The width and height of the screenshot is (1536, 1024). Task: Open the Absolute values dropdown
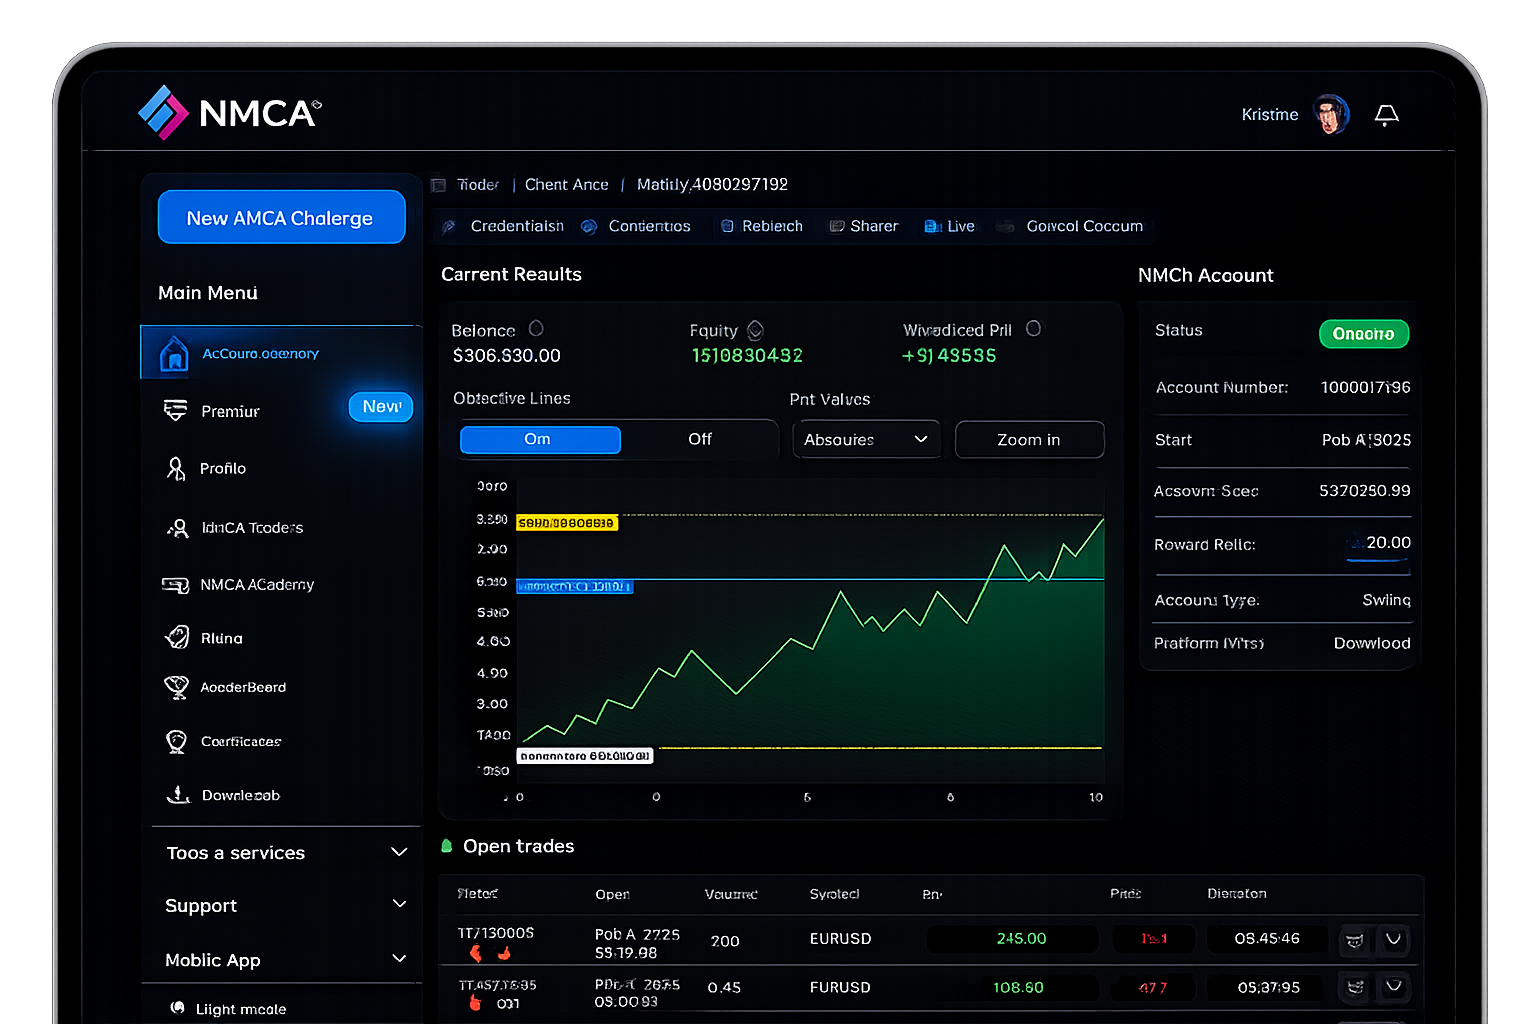click(866, 440)
